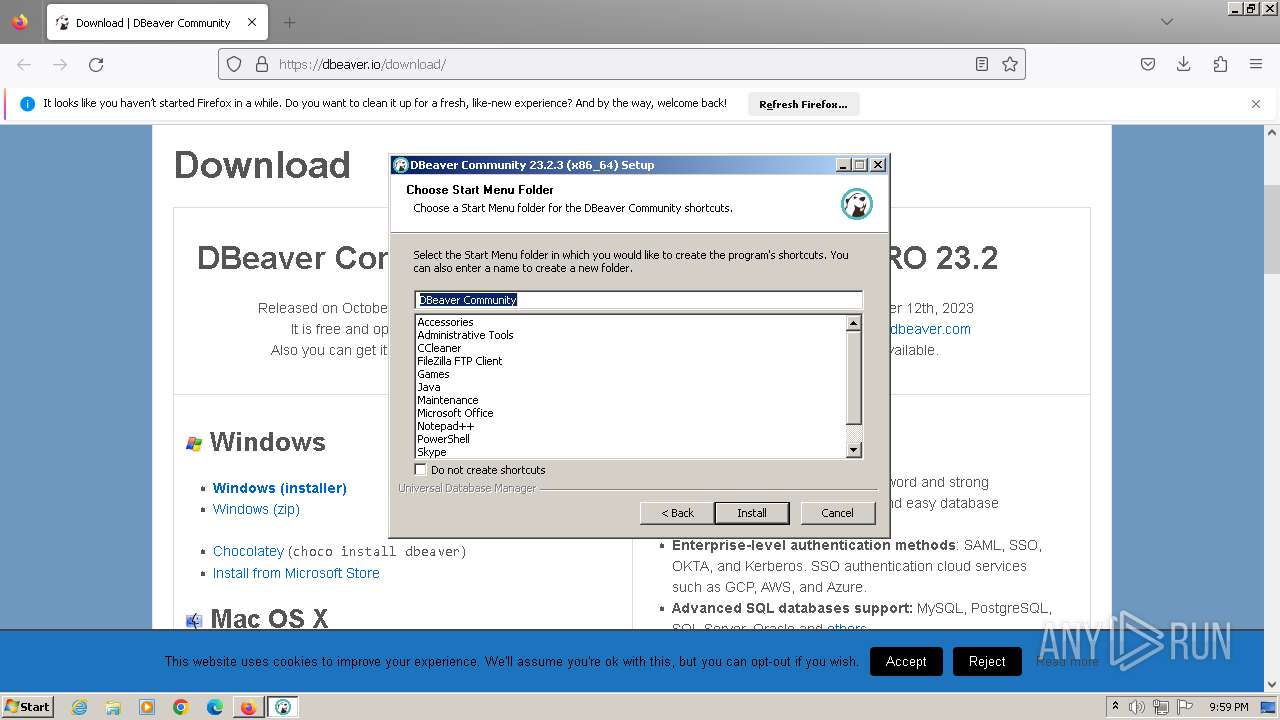Click the Start Menu folder name field

point(638,300)
